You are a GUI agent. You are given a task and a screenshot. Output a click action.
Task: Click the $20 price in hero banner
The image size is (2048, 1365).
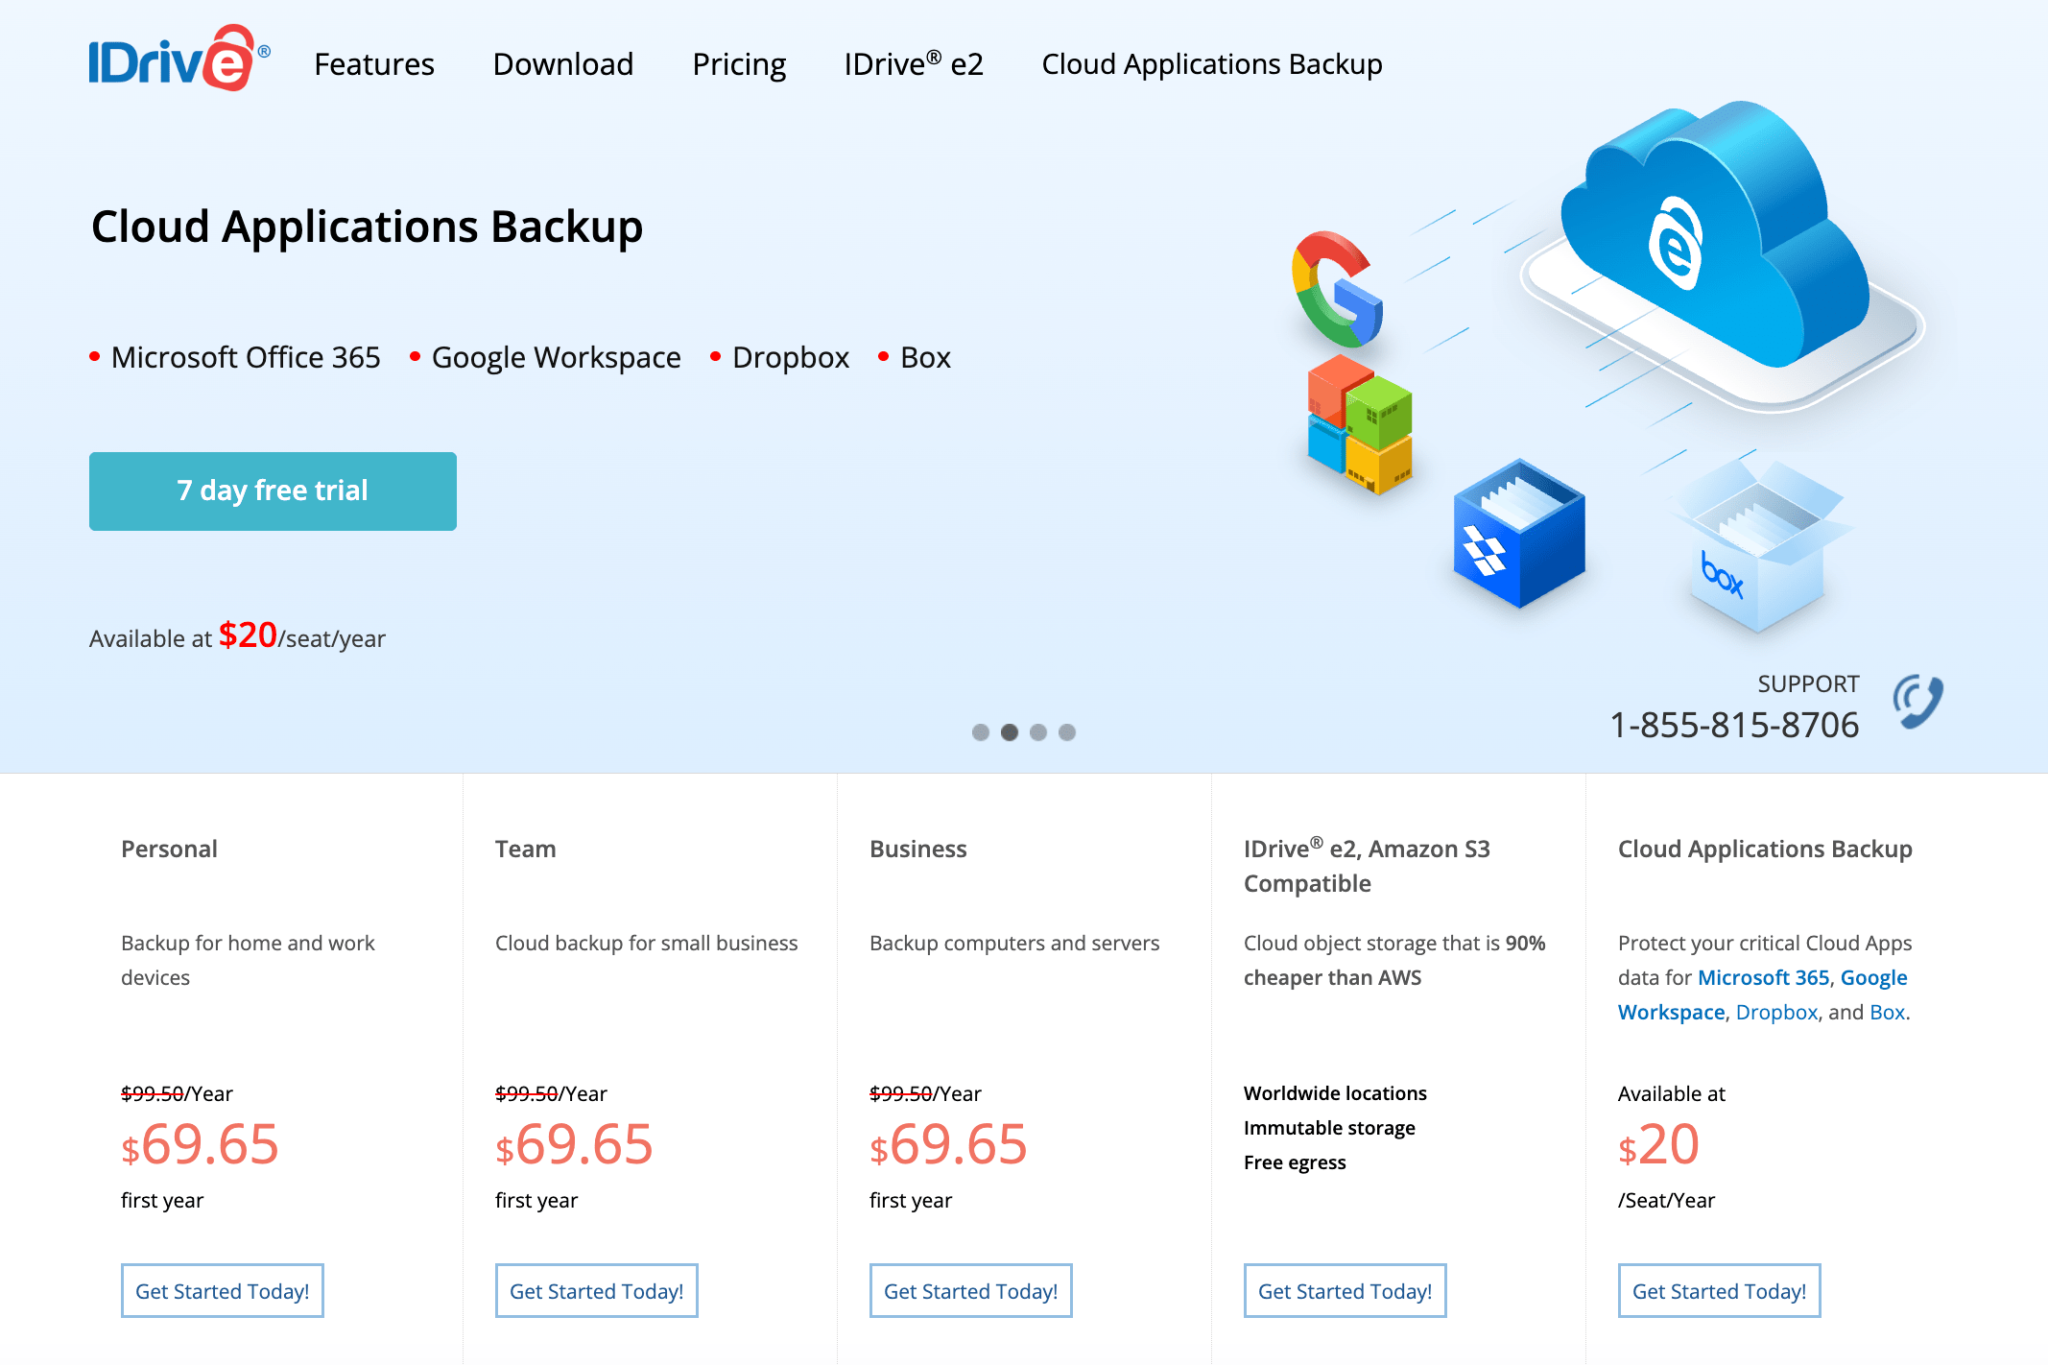[x=247, y=635]
